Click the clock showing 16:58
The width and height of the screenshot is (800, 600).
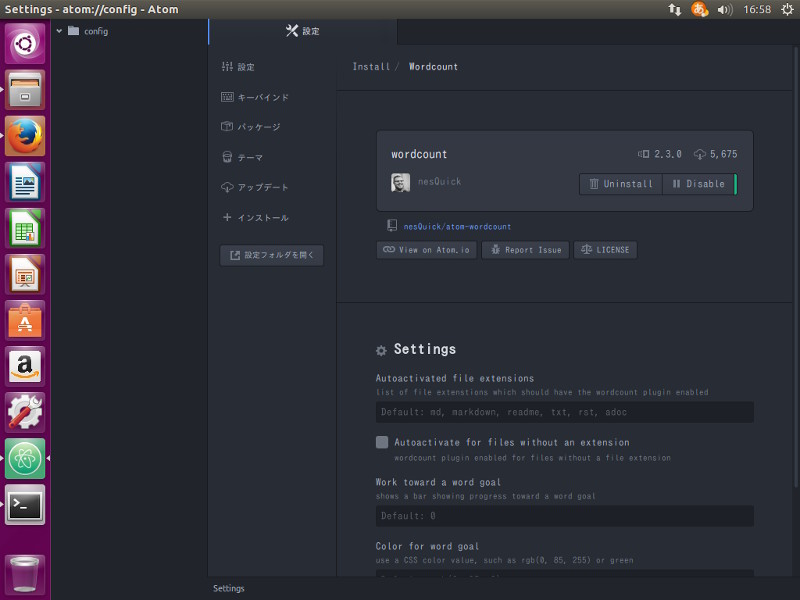(757, 9)
